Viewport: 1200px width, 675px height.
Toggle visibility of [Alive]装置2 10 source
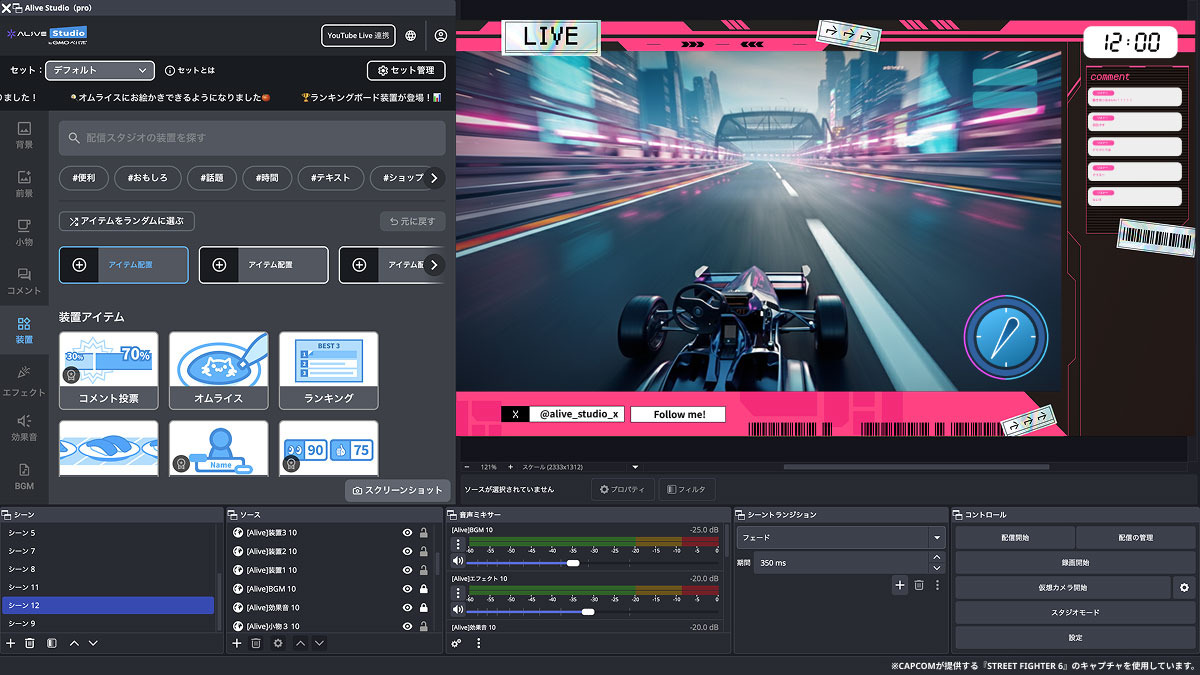[407, 551]
